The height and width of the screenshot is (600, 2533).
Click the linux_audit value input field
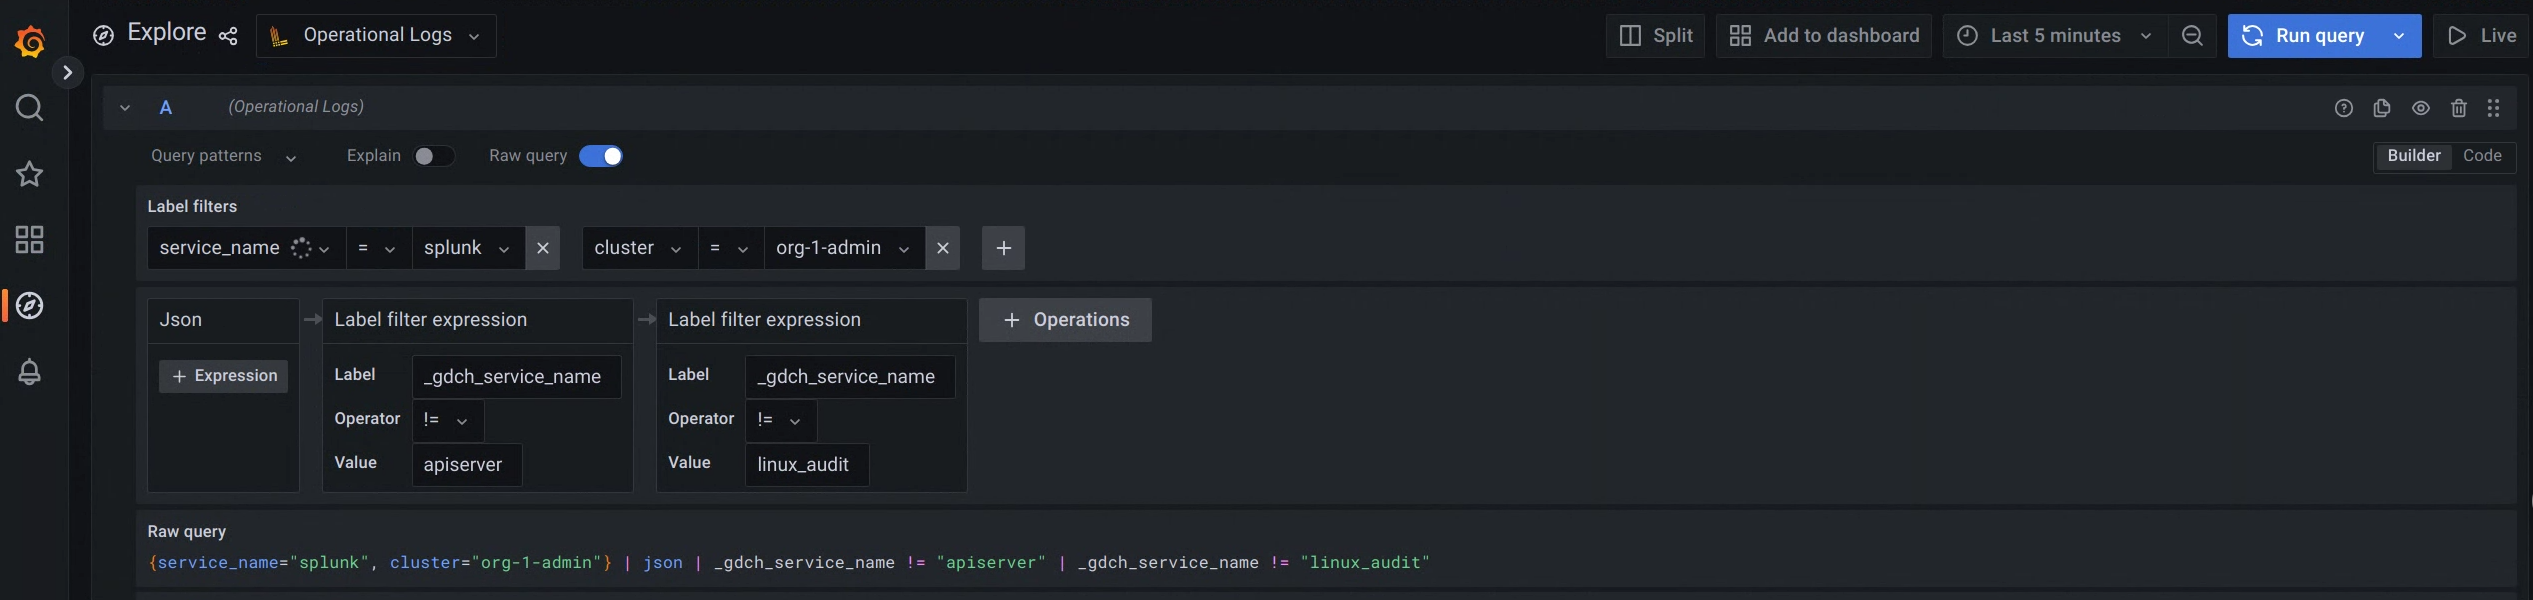point(806,465)
